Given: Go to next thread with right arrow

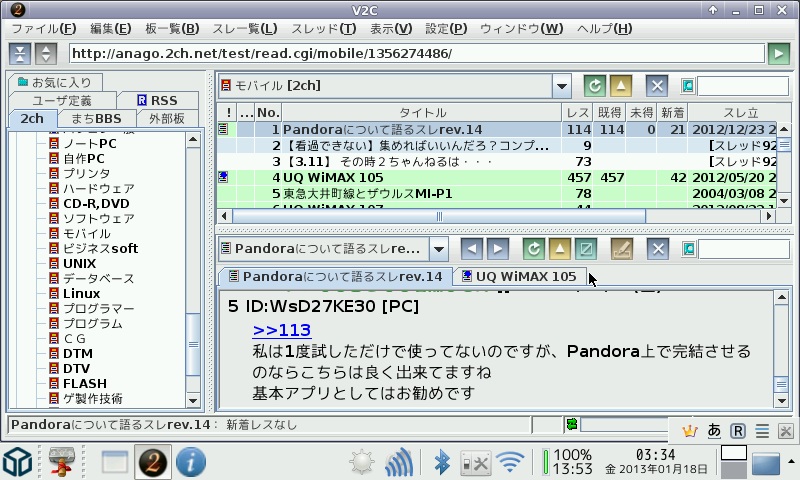Looking at the screenshot, I should click(497, 248).
